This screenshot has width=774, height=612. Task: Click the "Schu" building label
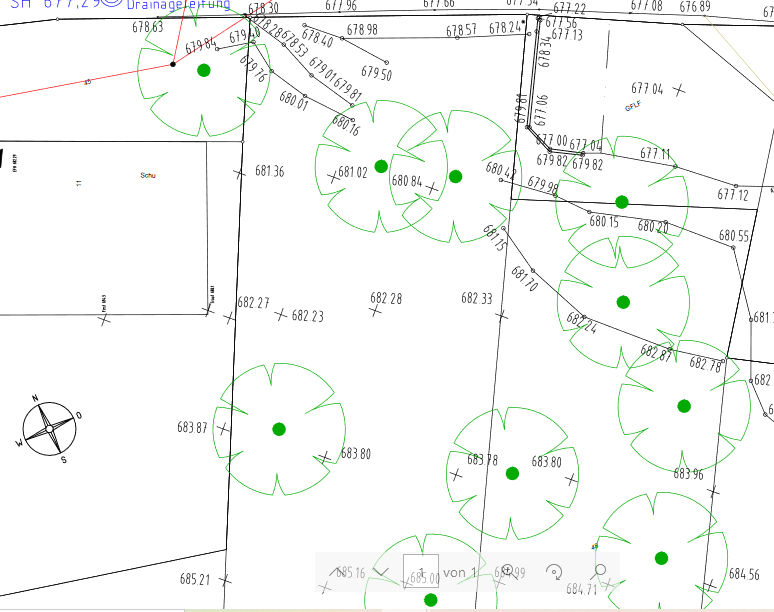(149, 175)
